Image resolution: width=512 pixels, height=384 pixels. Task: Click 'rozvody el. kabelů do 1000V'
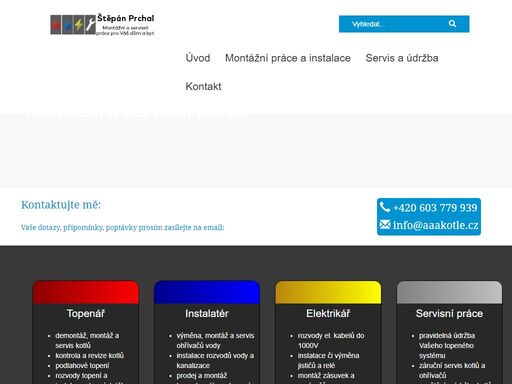point(331,340)
